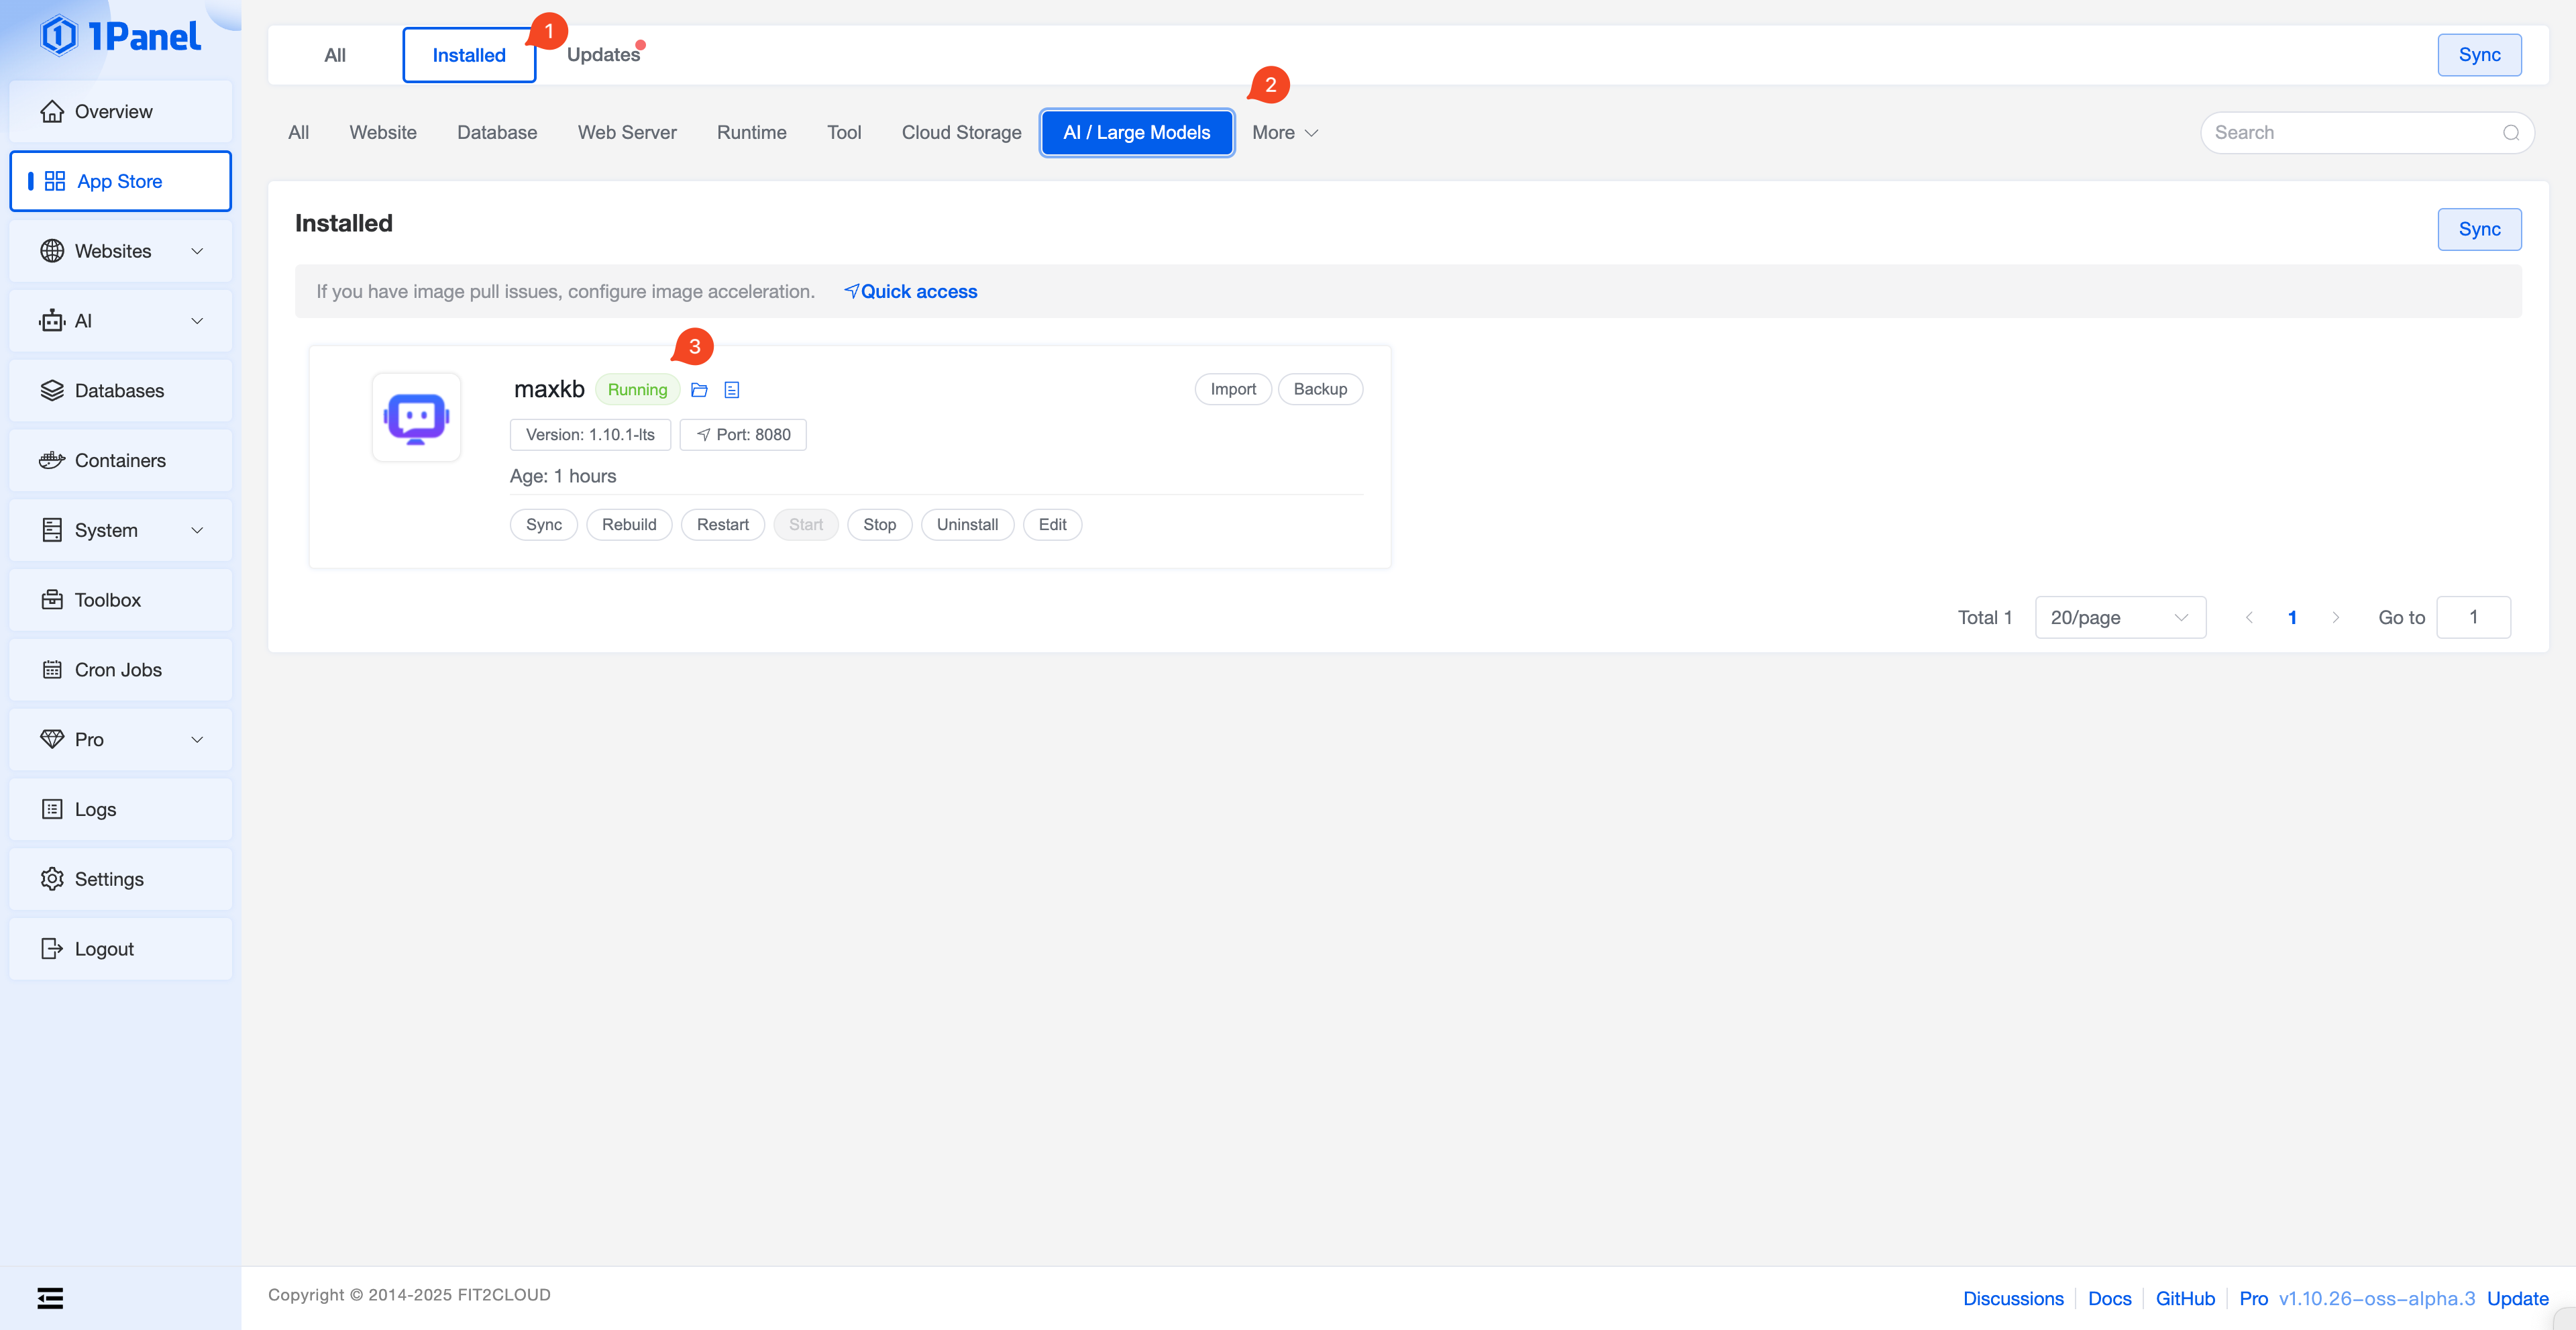Open Quick access link
The height and width of the screenshot is (1330, 2576).
click(911, 292)
